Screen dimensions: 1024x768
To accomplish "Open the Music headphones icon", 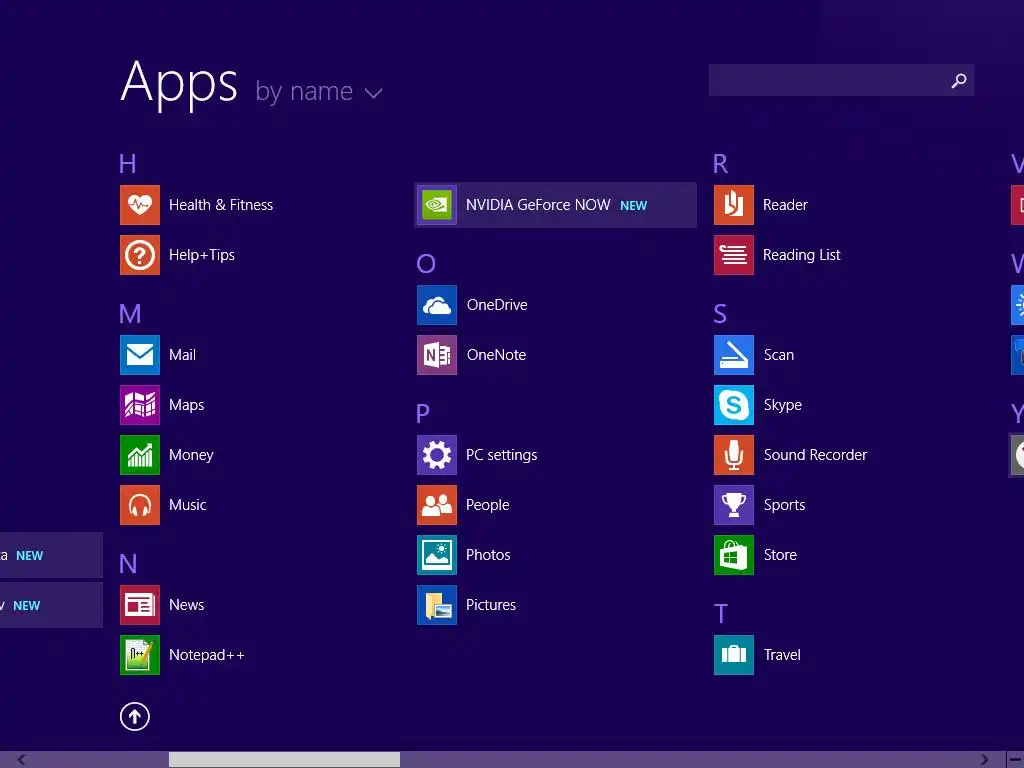I will [140, 505].
